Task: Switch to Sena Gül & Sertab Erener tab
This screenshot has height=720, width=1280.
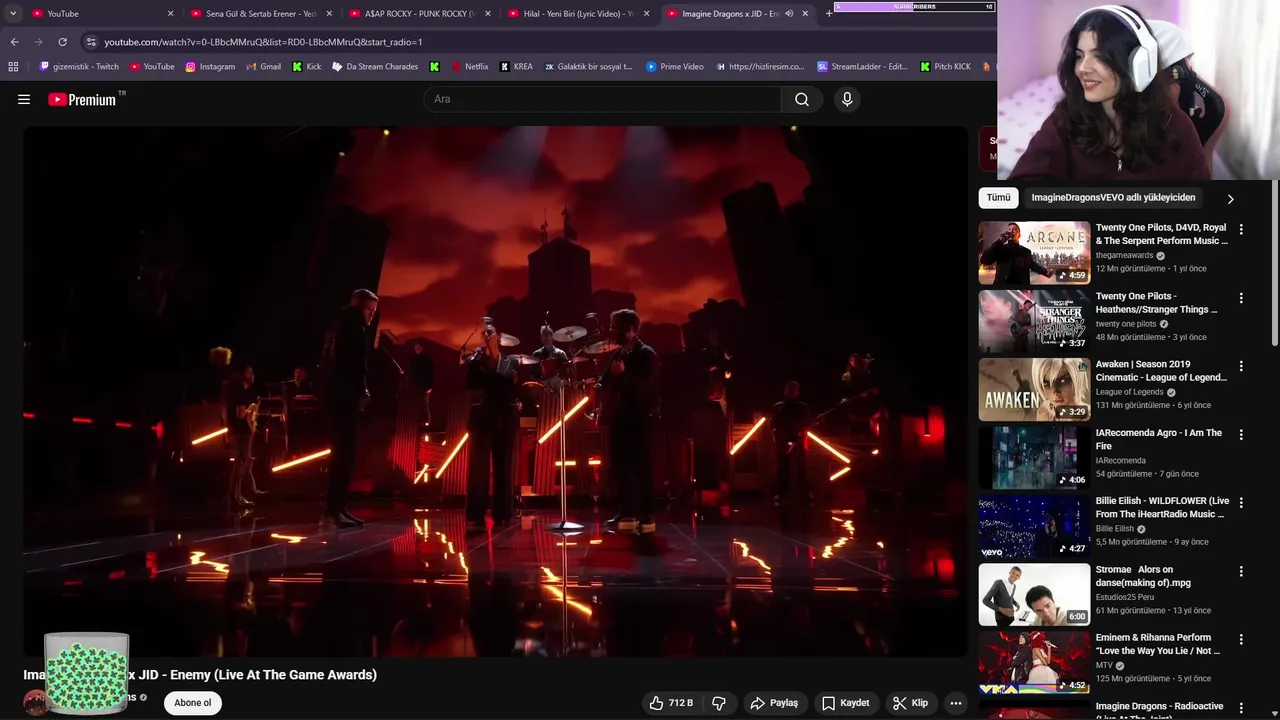Action: click(x=260, y=13)
